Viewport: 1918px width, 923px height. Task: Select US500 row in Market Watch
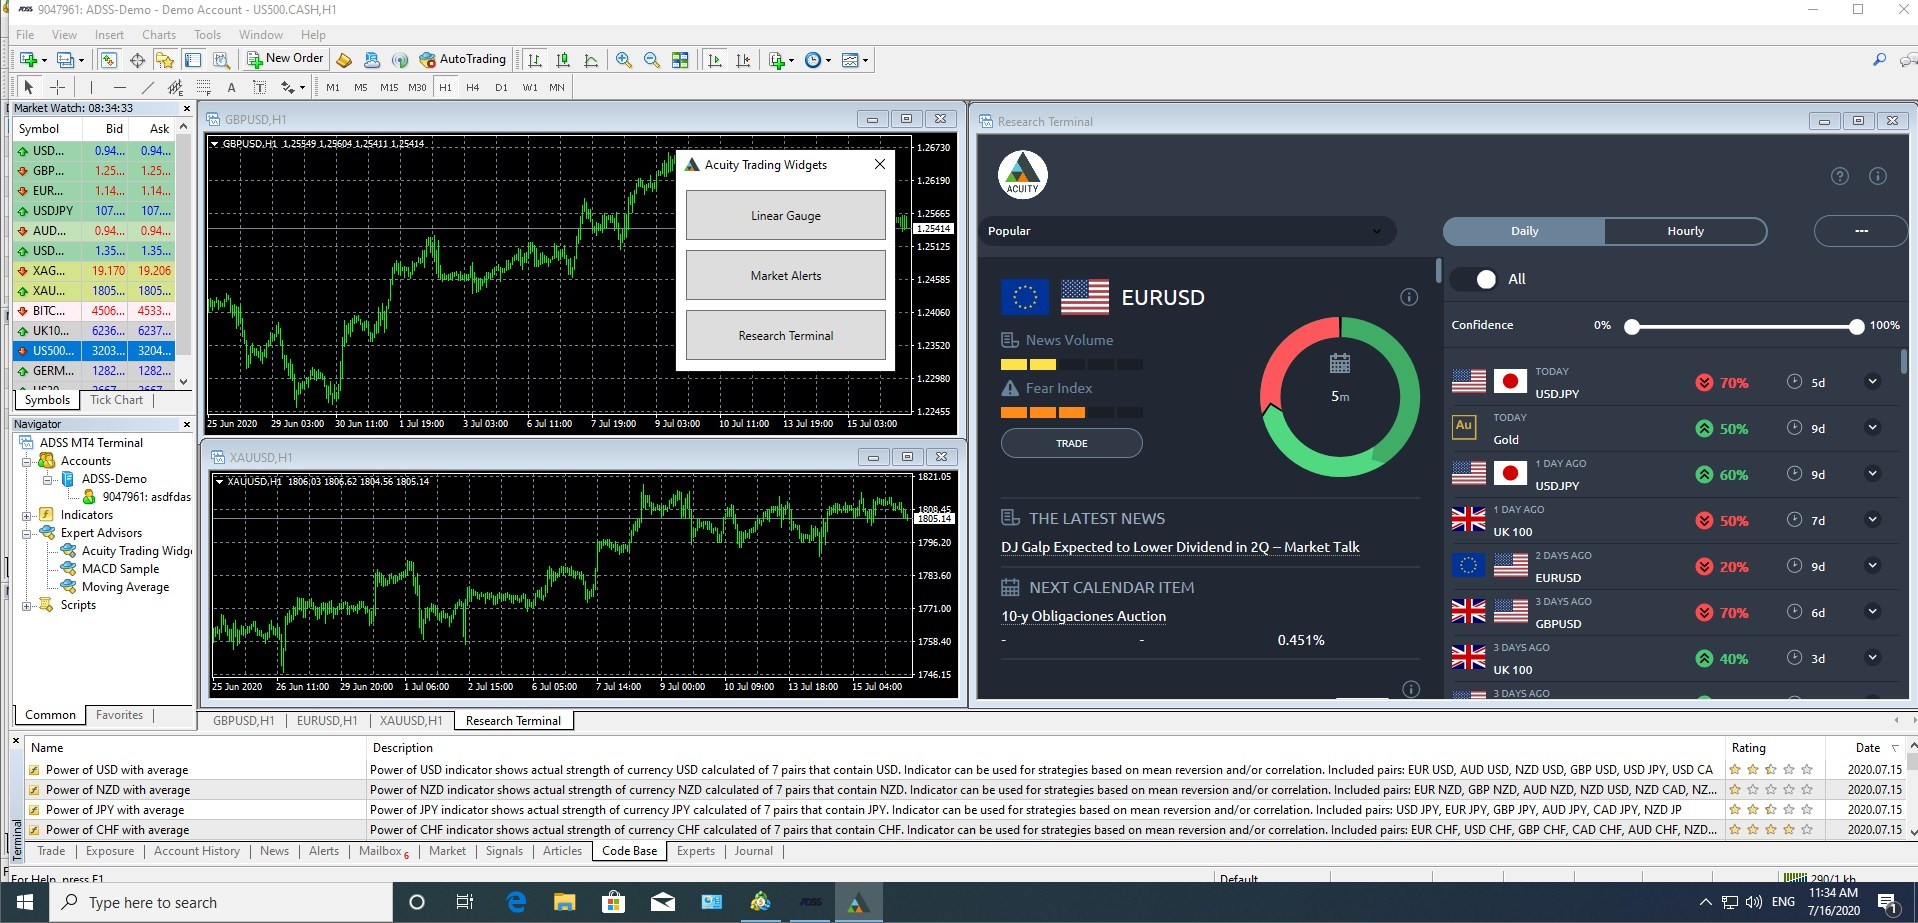pos(94,351)
